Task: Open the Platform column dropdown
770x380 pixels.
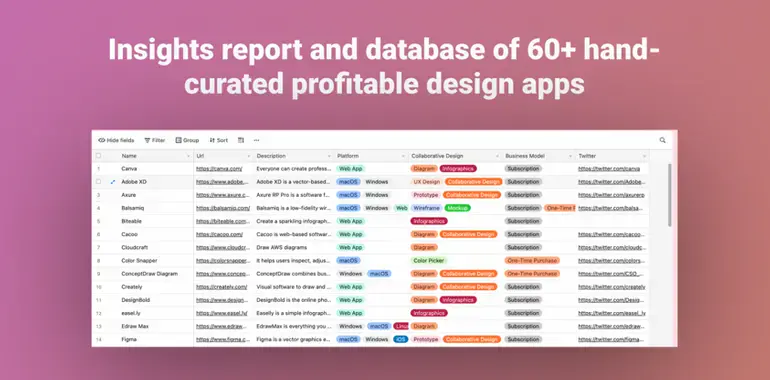Action: tap(403, 156)
